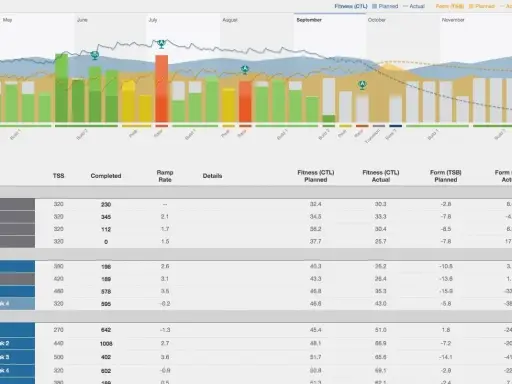Select the November month header
512x384 pixels.
[453, 20]
